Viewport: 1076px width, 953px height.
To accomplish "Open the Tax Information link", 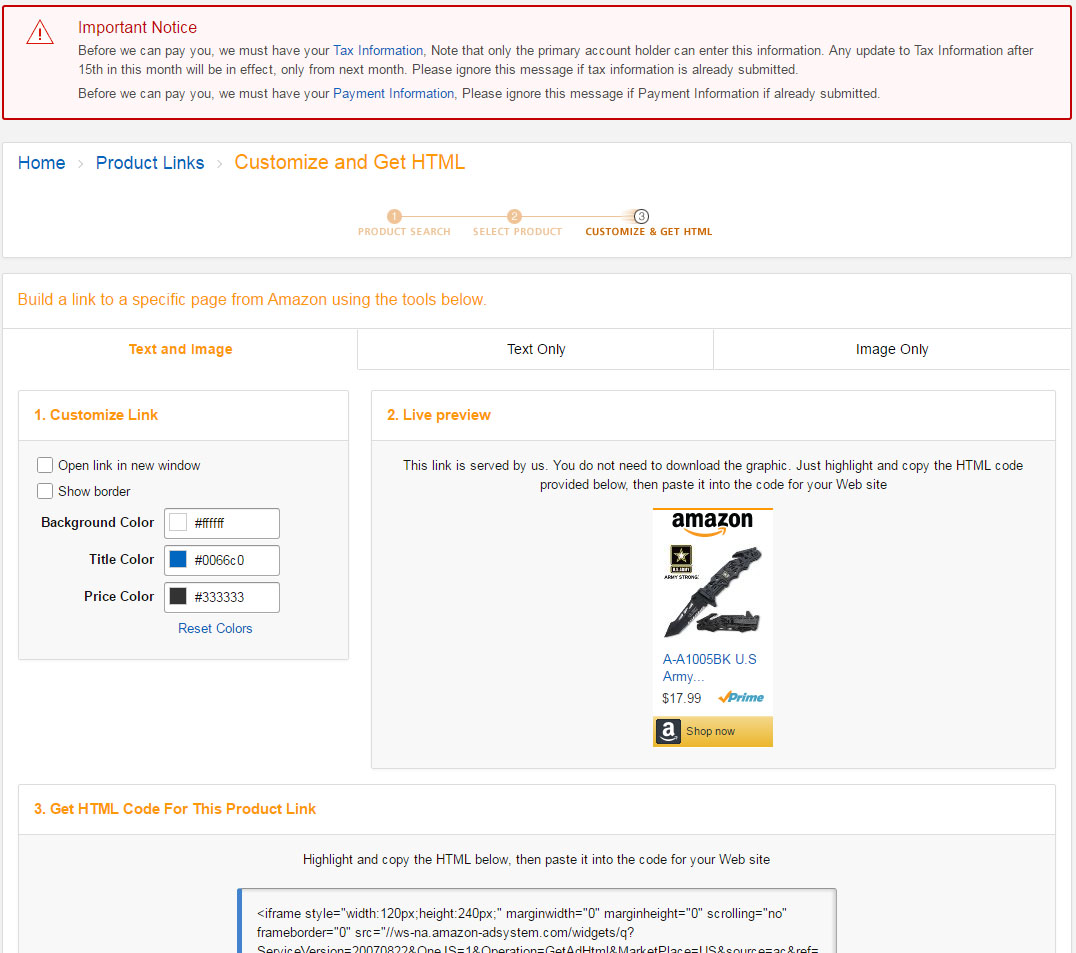I will coord(378,51).
